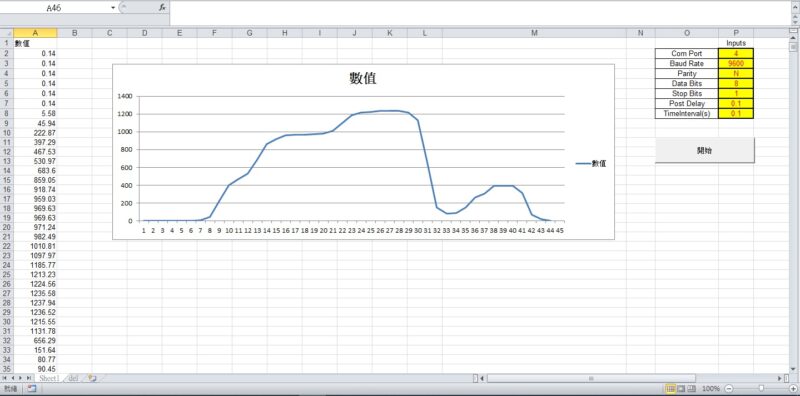Click the zoom out minus button
This screenshot has height=396, width=800.
pyautogui.click(x=729, y=389)
